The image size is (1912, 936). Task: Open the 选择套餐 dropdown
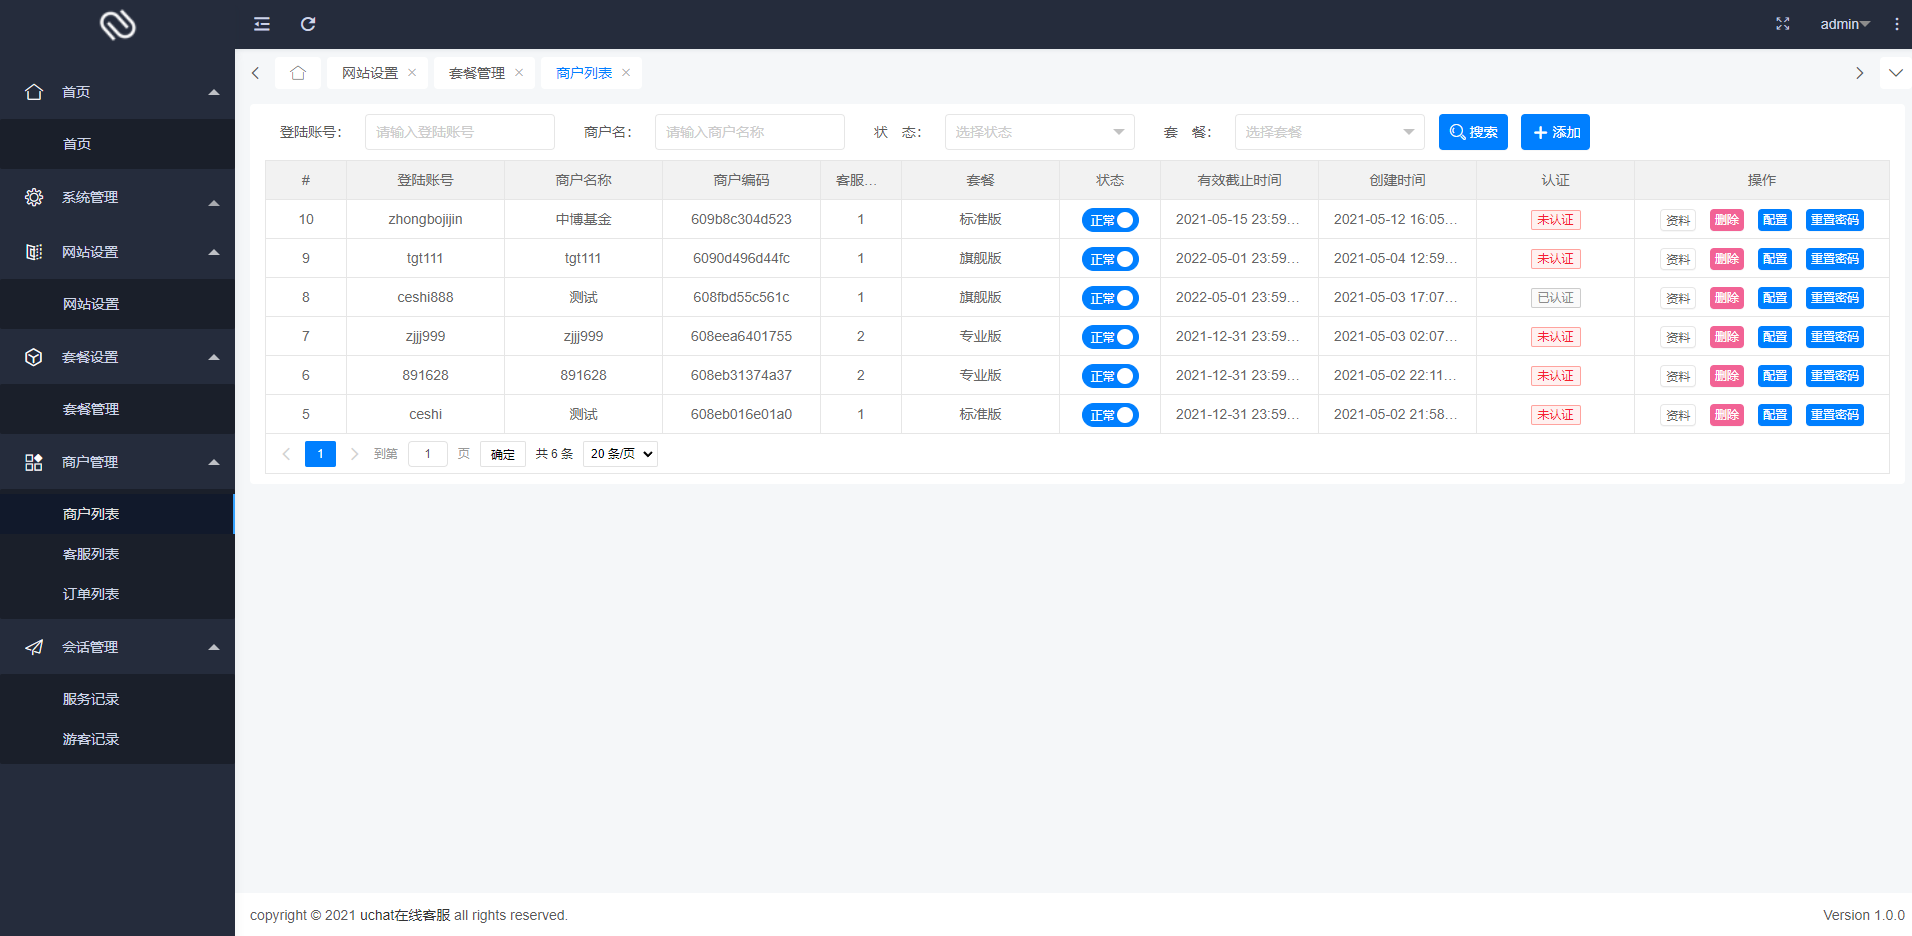1329,132
